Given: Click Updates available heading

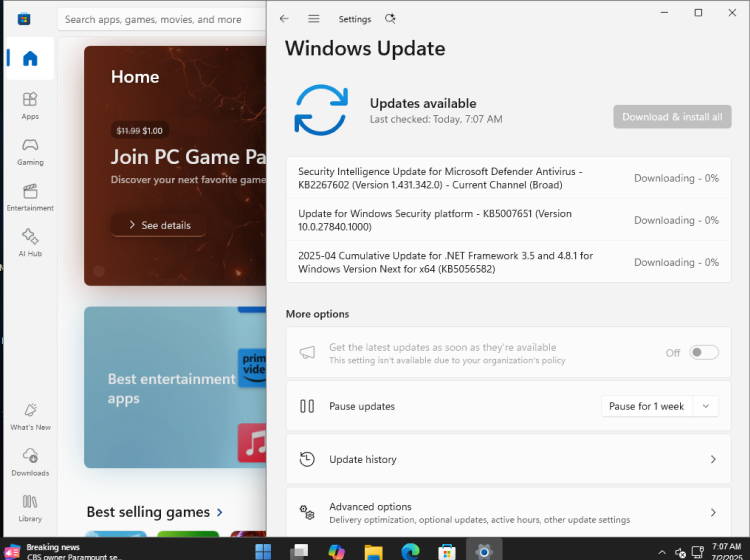Looking at the screenshot, I should click(423, 103).
